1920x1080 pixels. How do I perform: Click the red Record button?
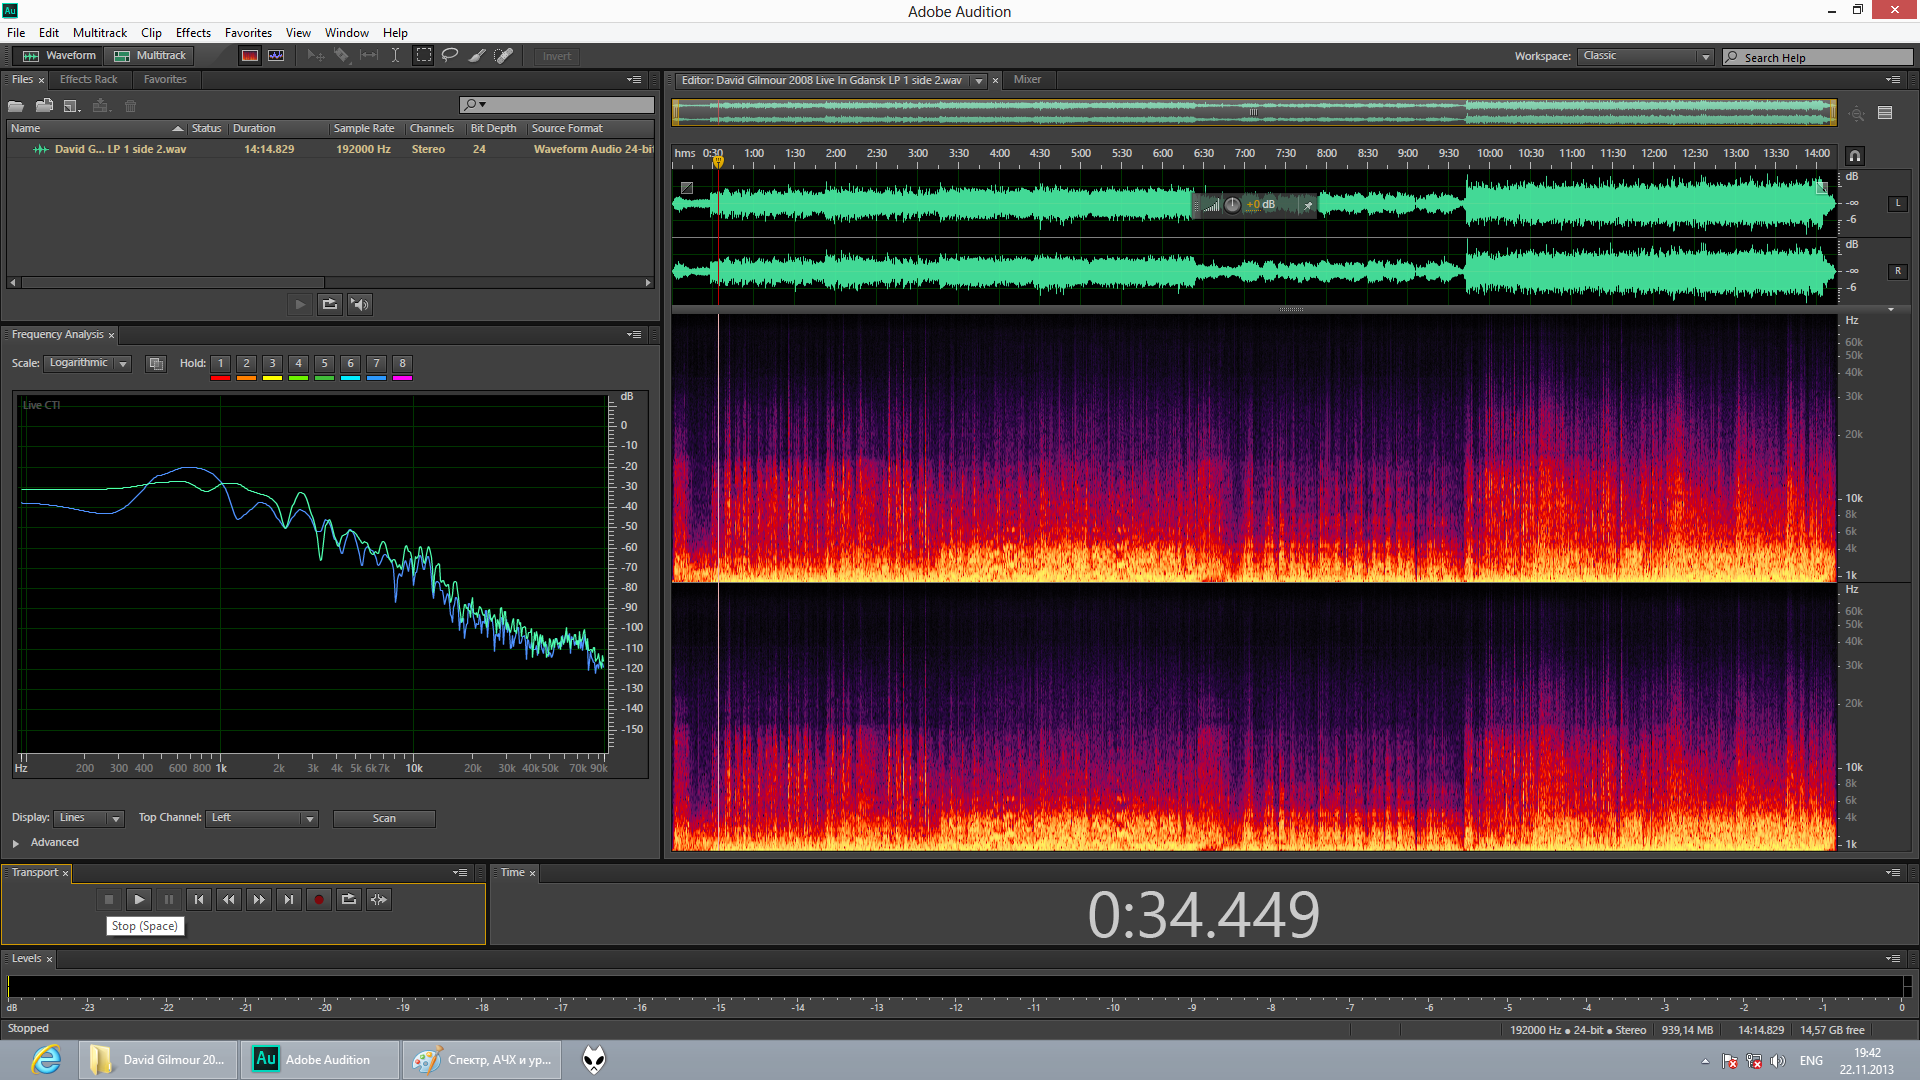[319, 900]
